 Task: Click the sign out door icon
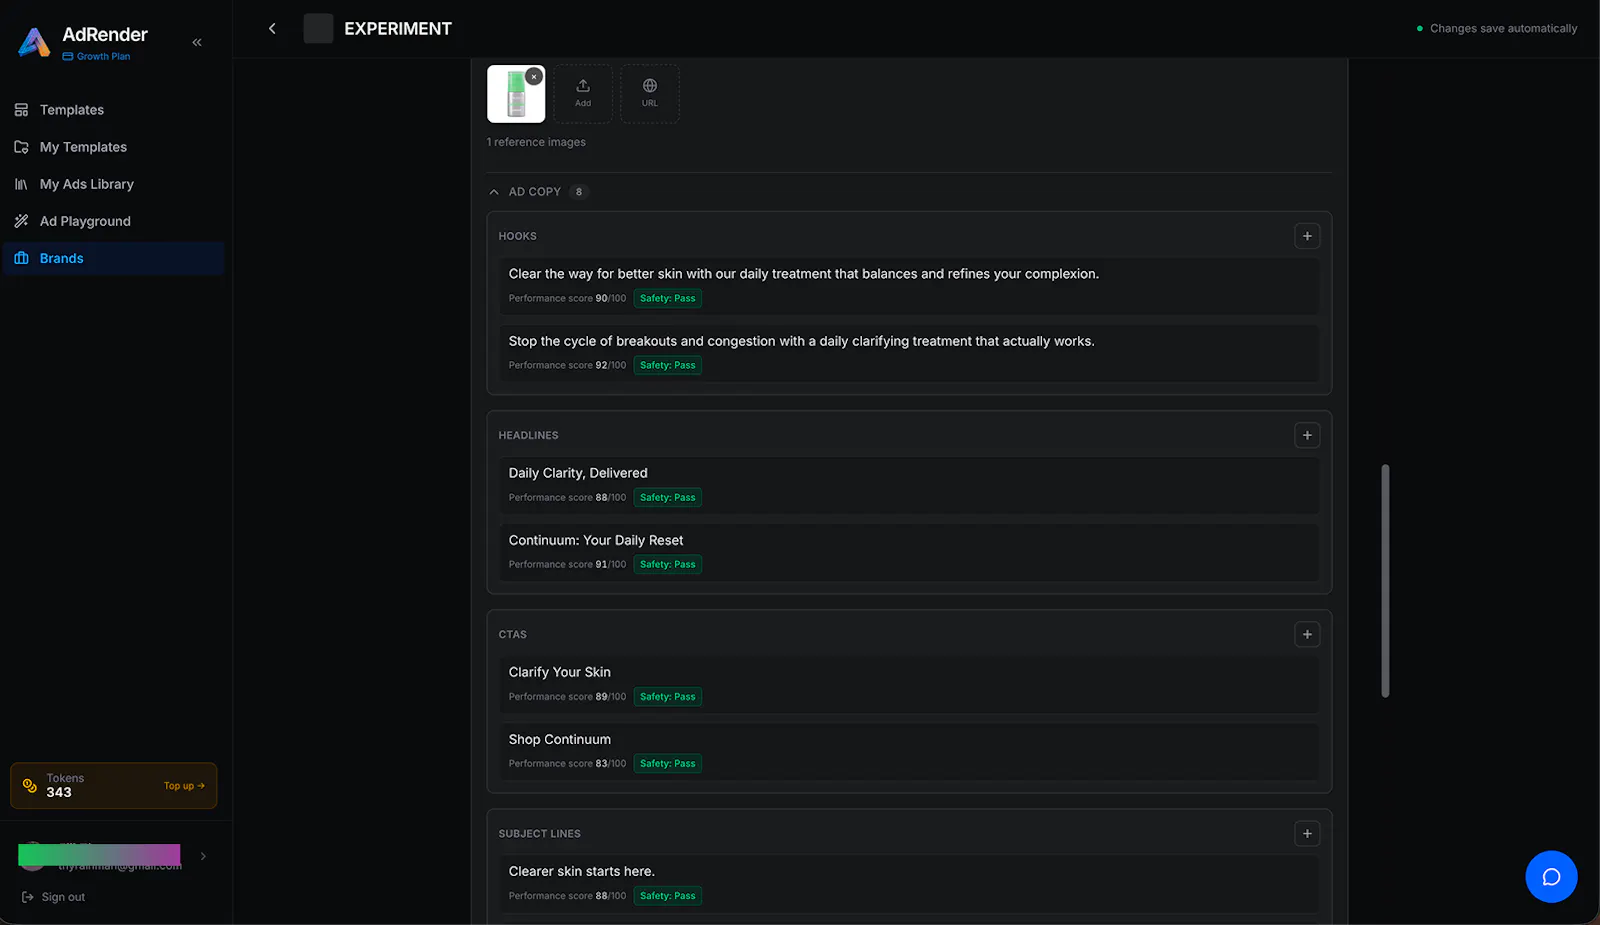pyautogui.click(x=27, y=897)
